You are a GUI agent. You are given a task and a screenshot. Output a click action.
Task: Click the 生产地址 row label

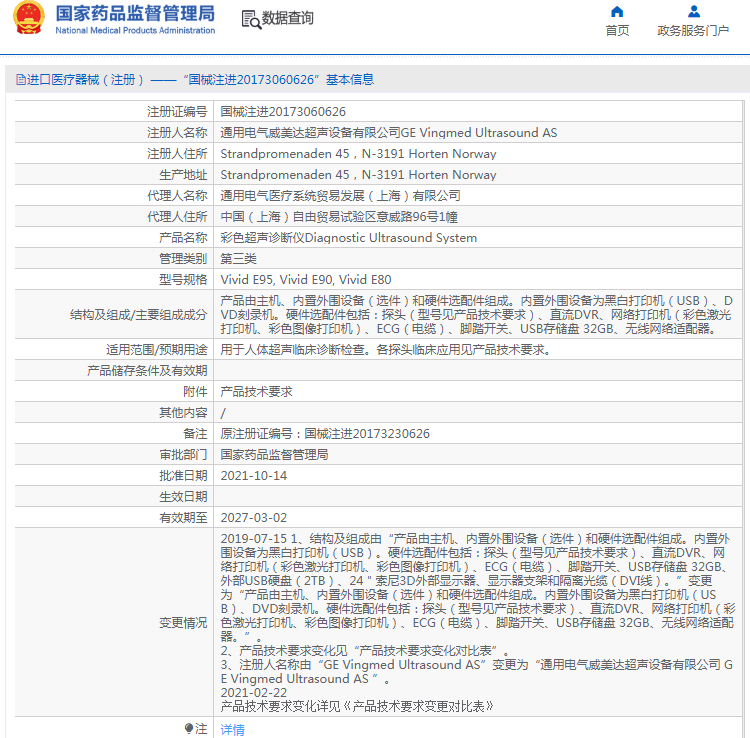point(183,175)
